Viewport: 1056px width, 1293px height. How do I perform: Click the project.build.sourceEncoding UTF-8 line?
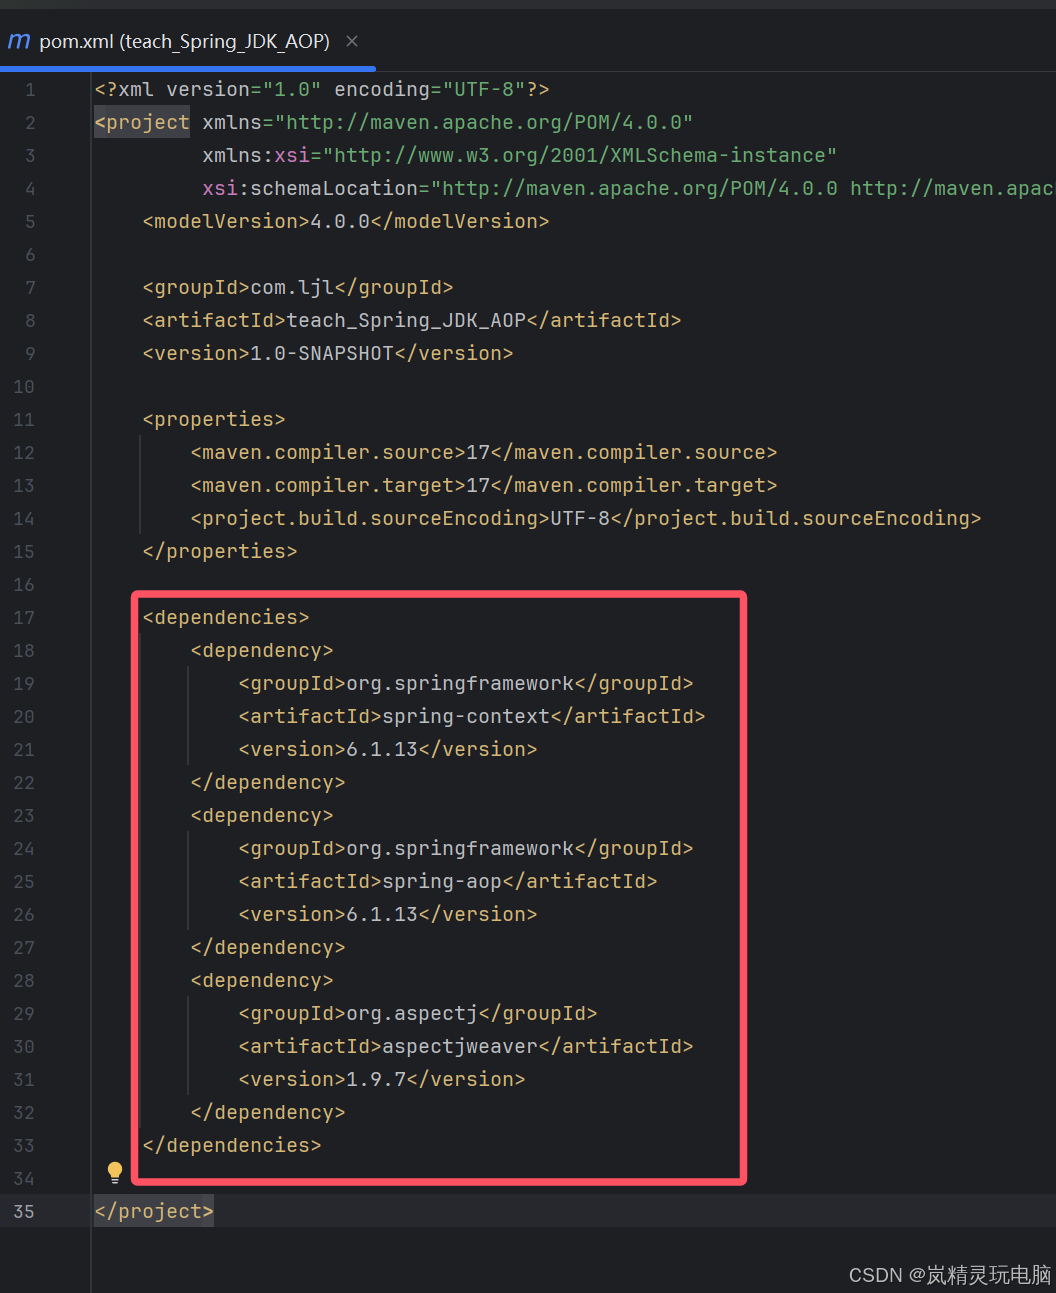[586, 518]
